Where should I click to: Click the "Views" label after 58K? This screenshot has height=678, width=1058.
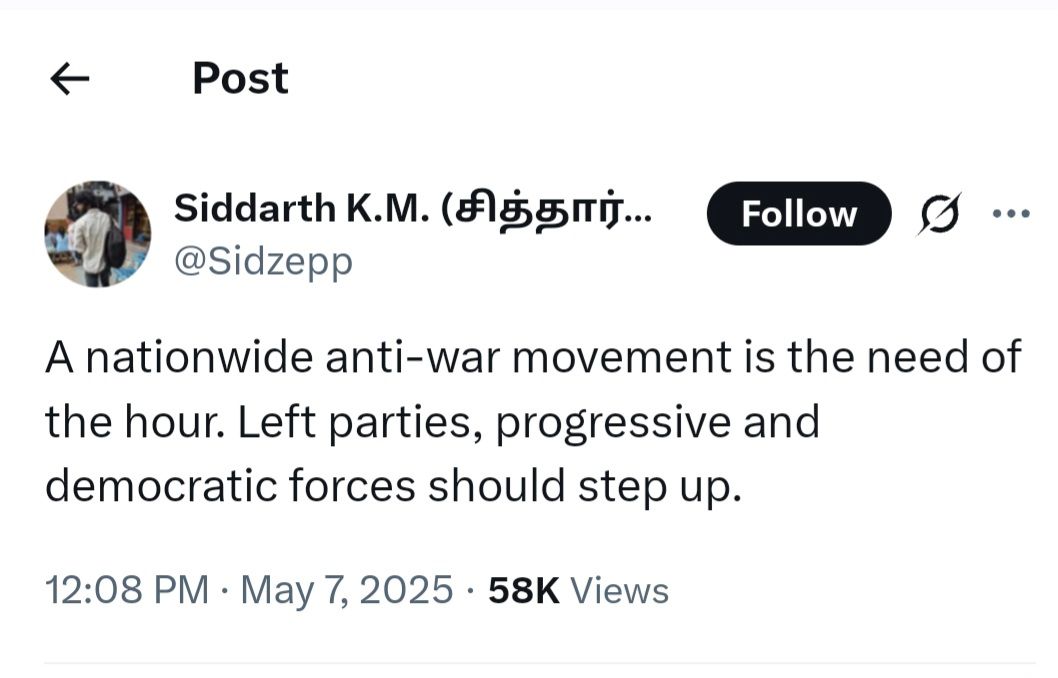point(619,590)
